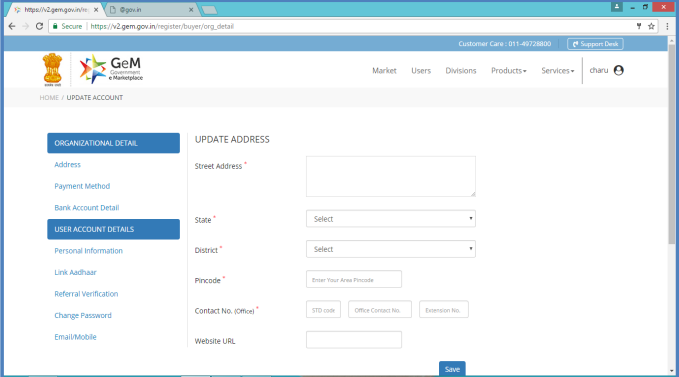
Task: Open the Divisions menu item
Action: [x=461, y=71]
